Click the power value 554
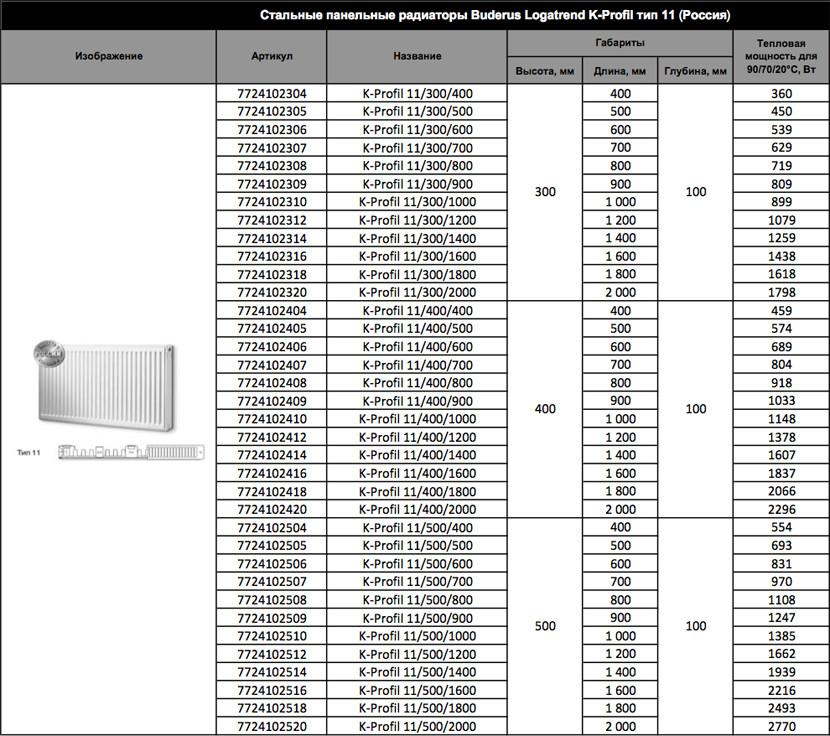 point(781,527)
